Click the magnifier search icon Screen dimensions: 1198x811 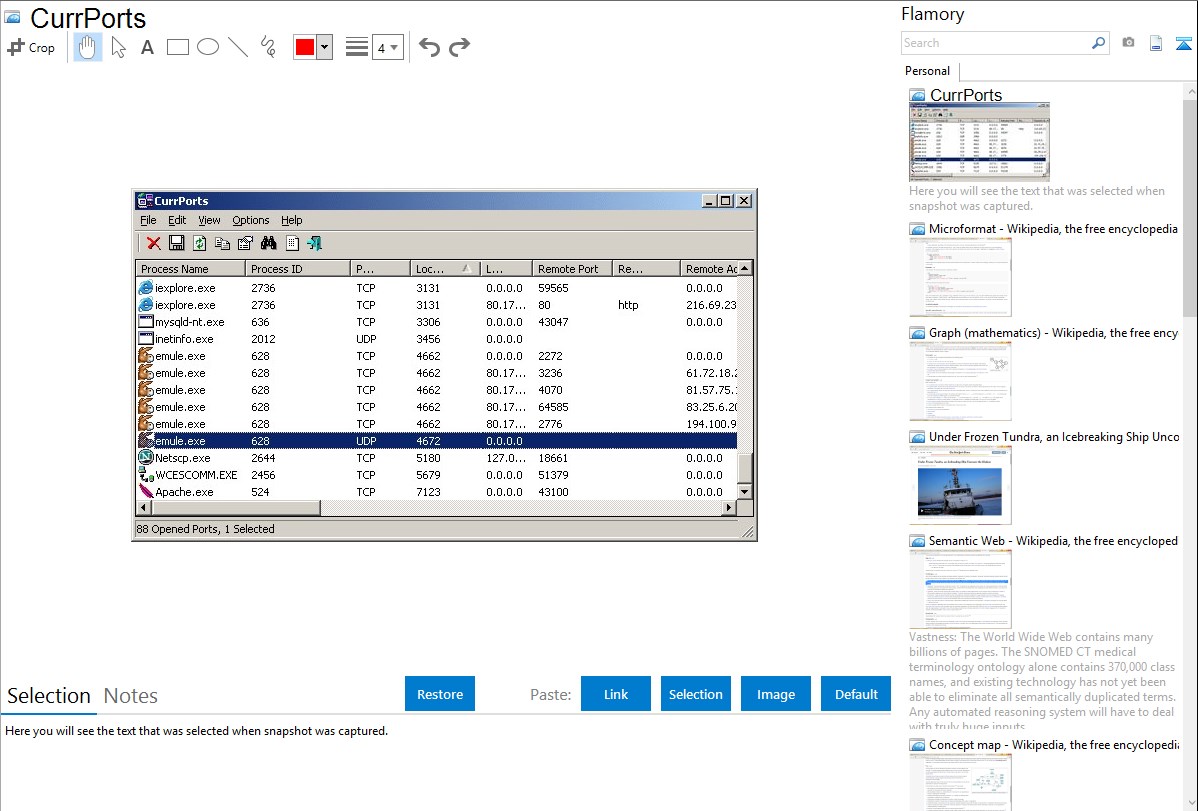click(1099, 43)
